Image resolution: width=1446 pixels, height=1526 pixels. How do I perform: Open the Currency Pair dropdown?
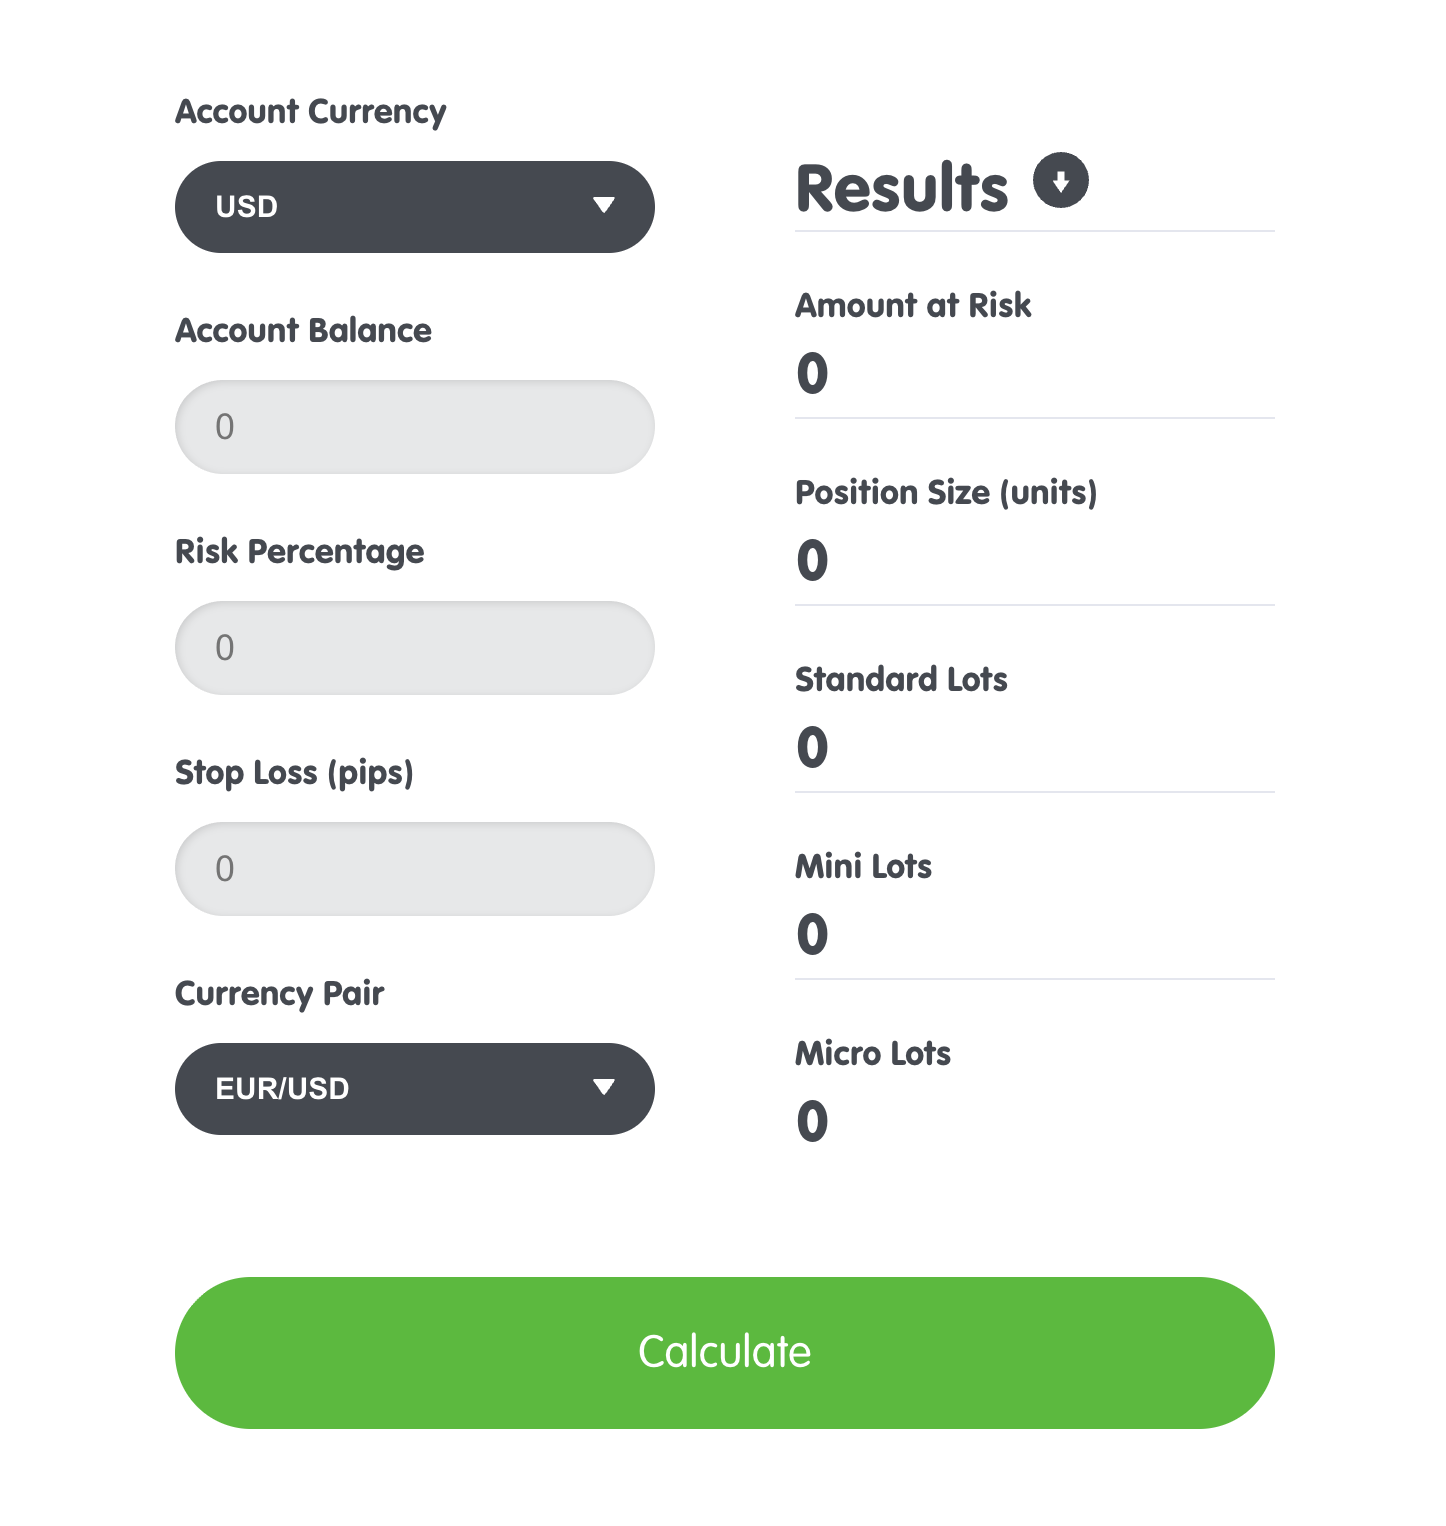point(414,1089)
